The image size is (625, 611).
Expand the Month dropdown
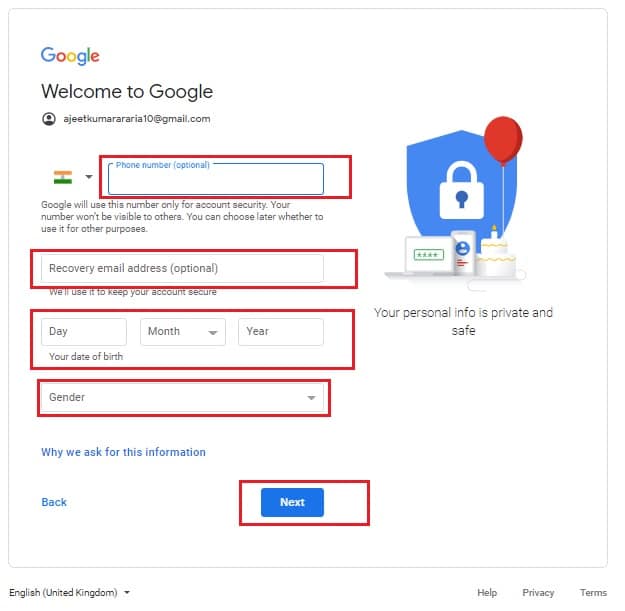click(183, 332)
